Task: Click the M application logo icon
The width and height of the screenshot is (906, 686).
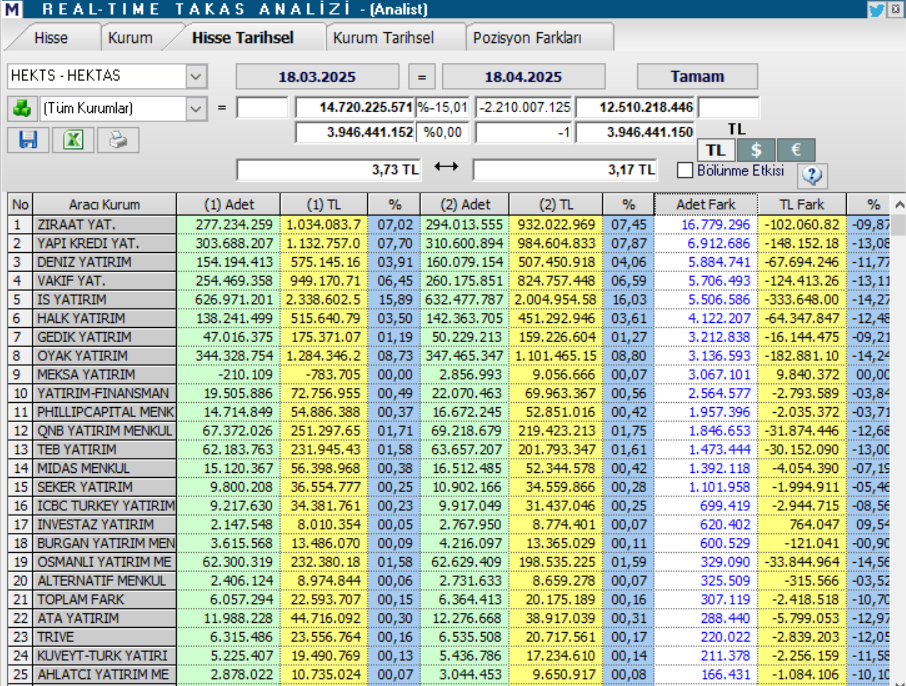Action: [12, 9]
